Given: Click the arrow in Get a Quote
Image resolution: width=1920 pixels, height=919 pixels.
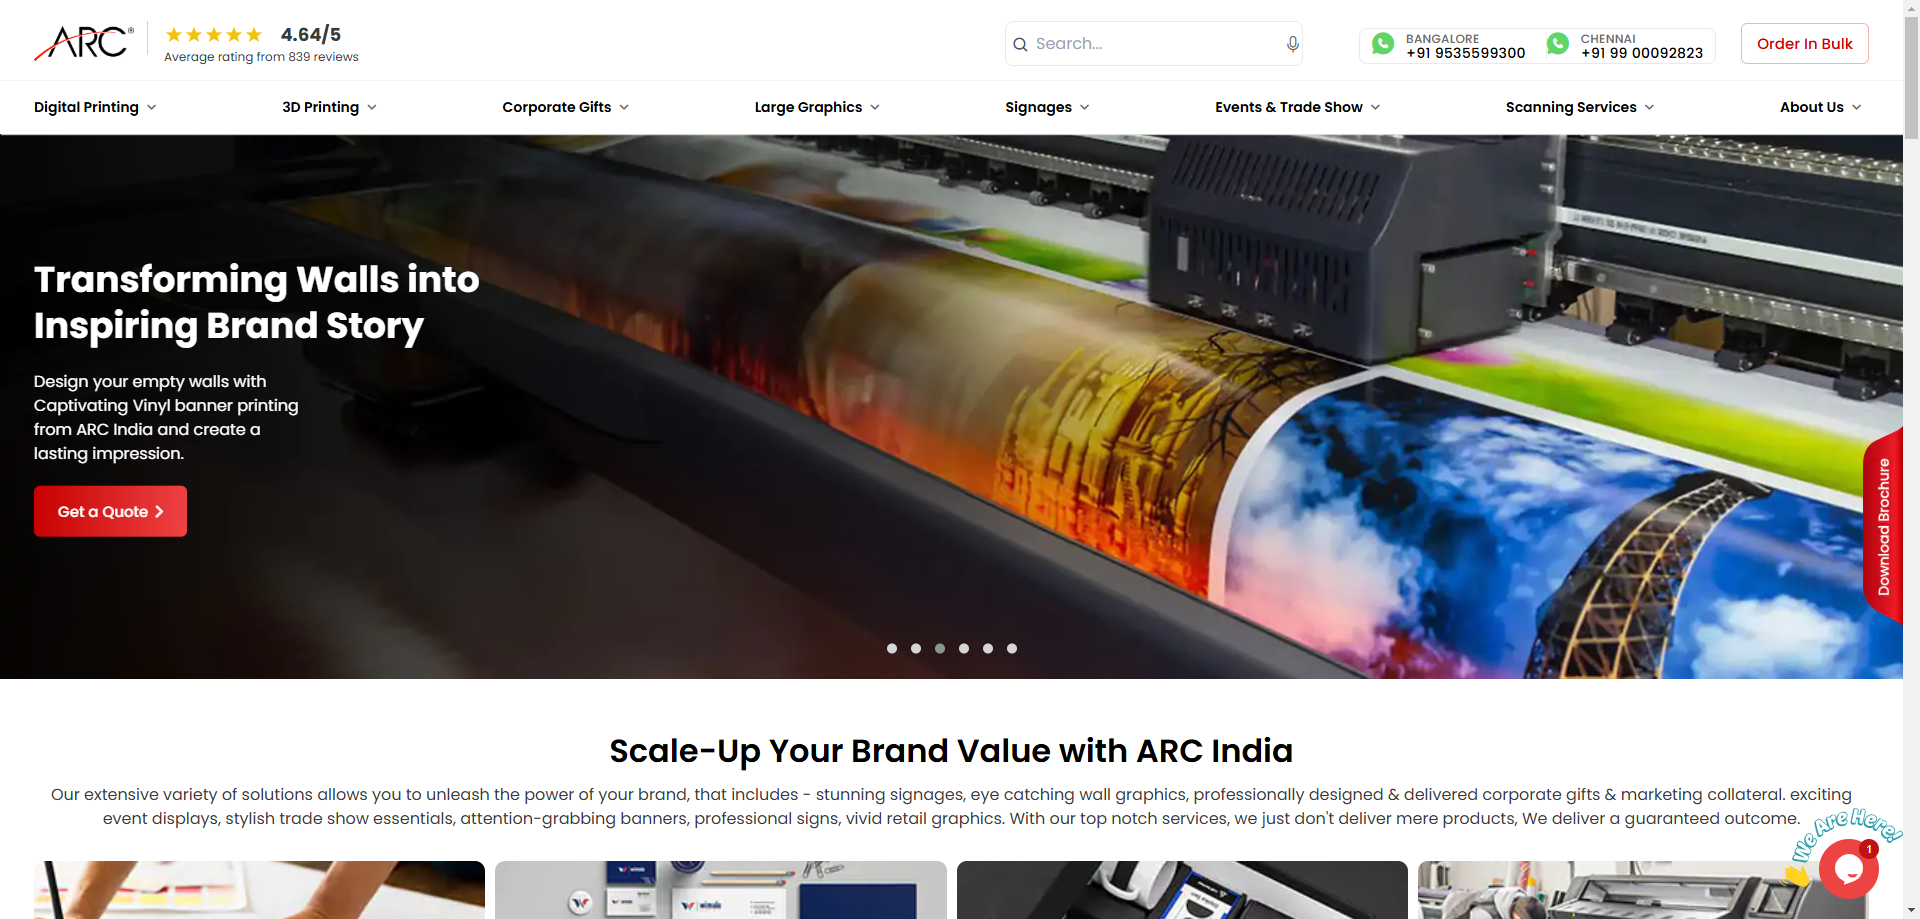Looking at the screenshot, I should point(159,512).
